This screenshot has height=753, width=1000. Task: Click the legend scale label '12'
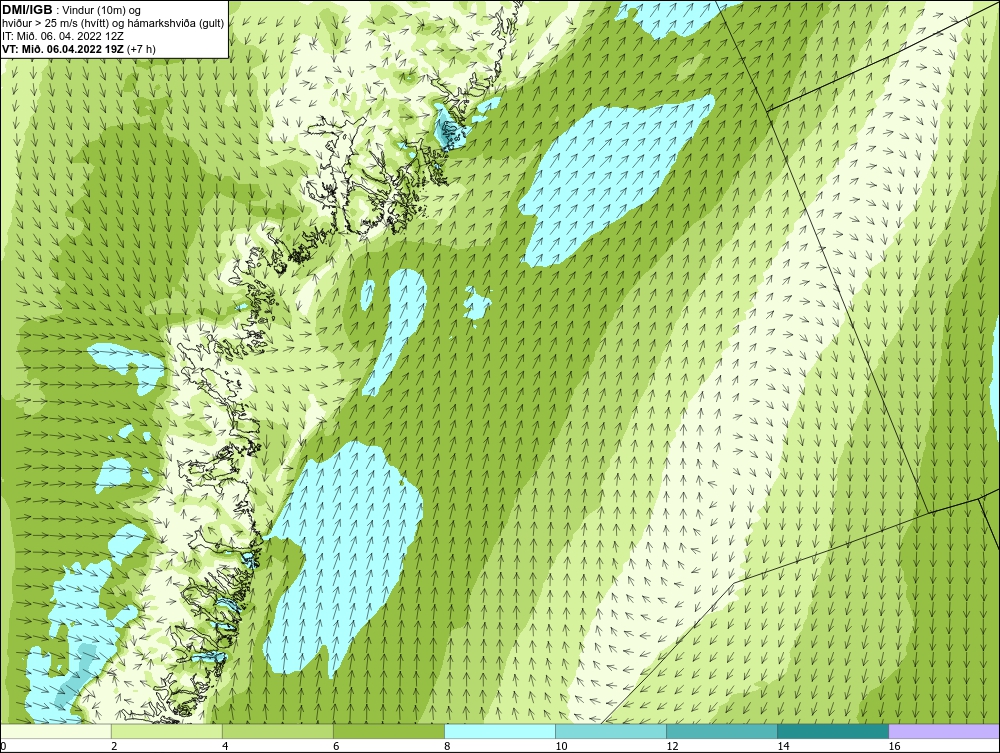coord(672,746)
